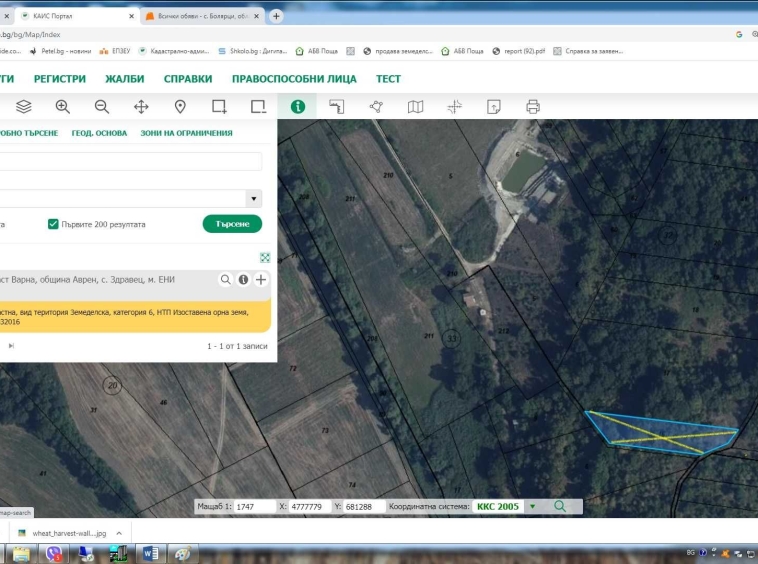Close the Всички обяви tab

[256, 16]
